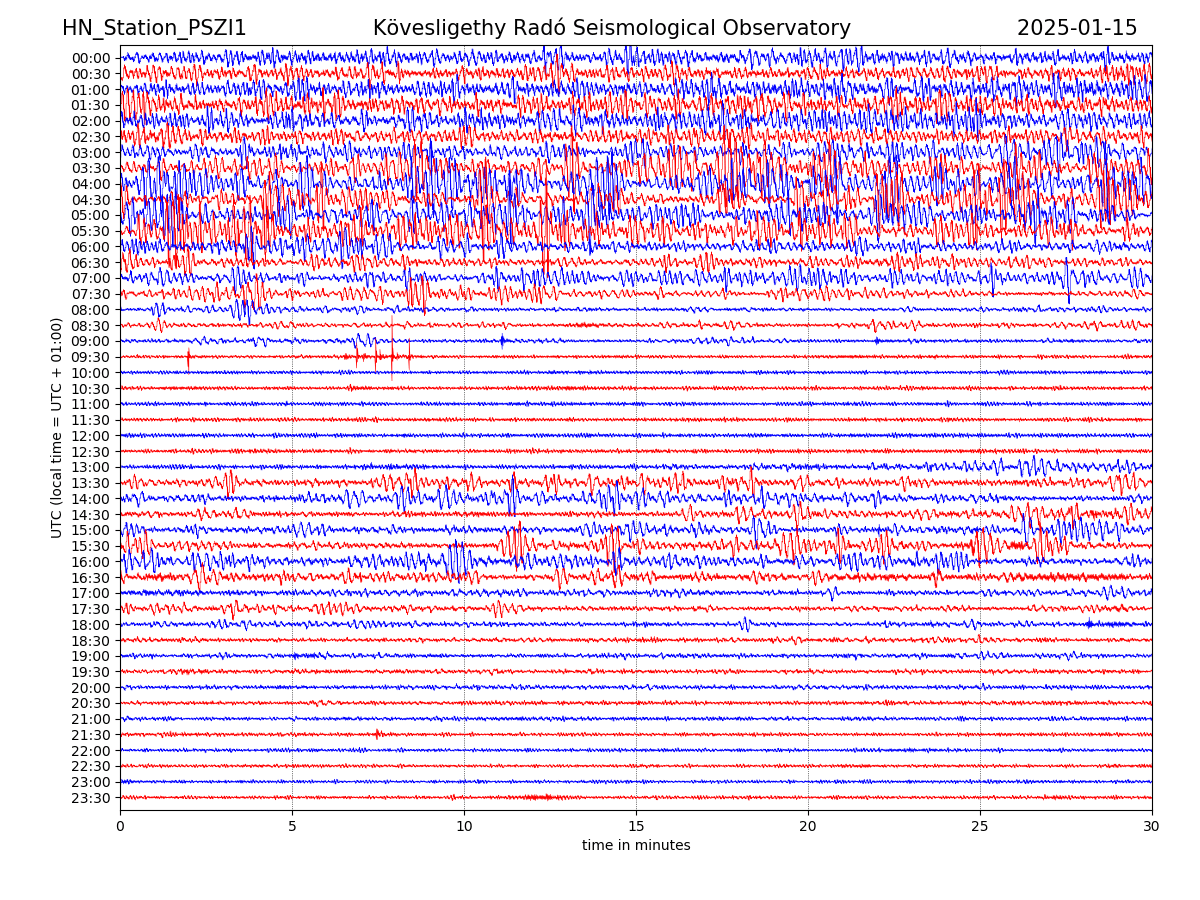Click the HN_Station_PSZI1 station title
The width and height of the screenshot is (1200, 900).
(x=154, y=29)
